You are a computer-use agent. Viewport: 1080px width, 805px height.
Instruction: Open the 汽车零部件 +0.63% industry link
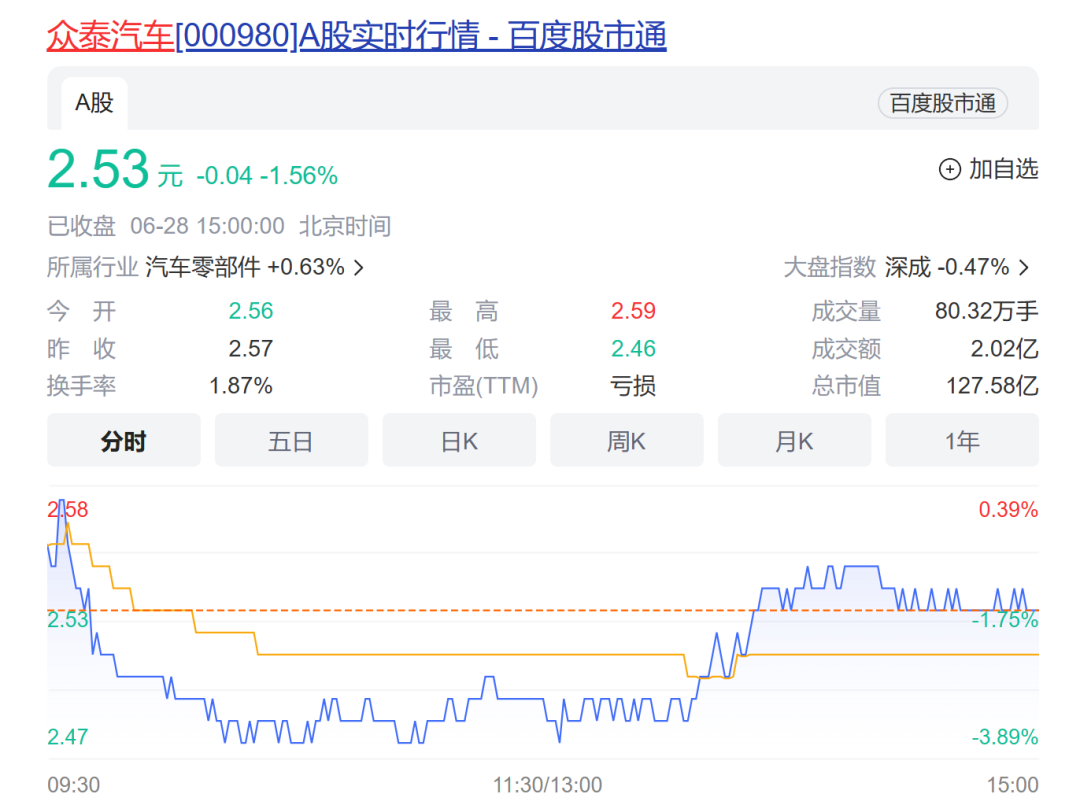click(245, 267)
